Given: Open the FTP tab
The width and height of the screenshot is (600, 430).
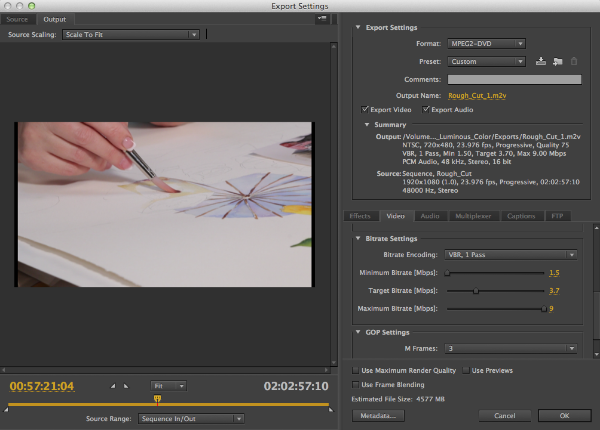Looking at the screenshot, I should coord(557,216).
